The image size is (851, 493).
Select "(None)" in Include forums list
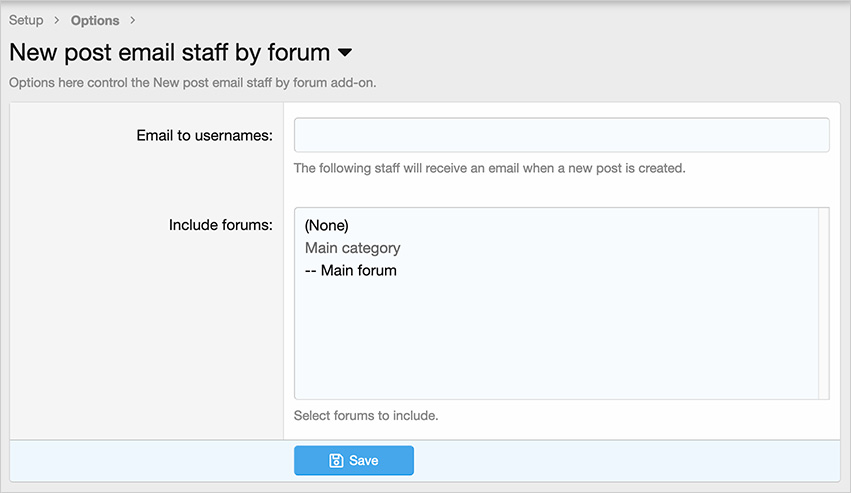pyautogui.click(x=327, y=225)
